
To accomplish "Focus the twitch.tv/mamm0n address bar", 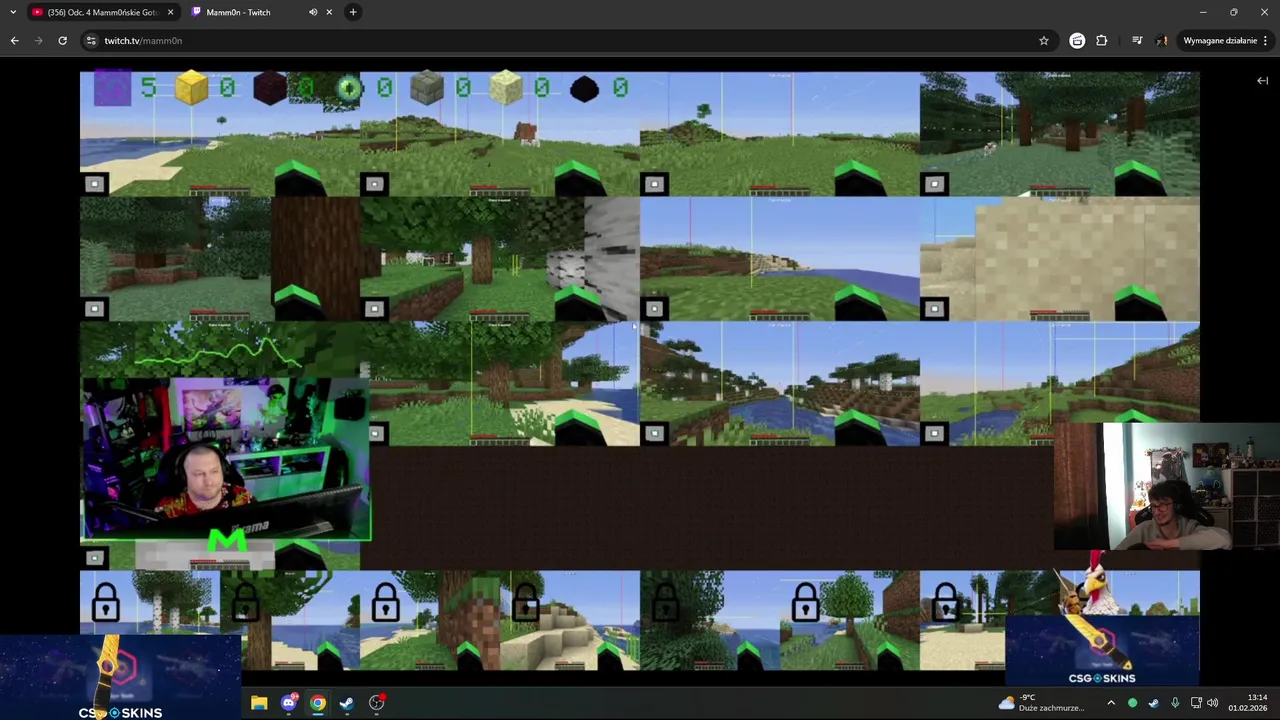I will coord(560,40).
